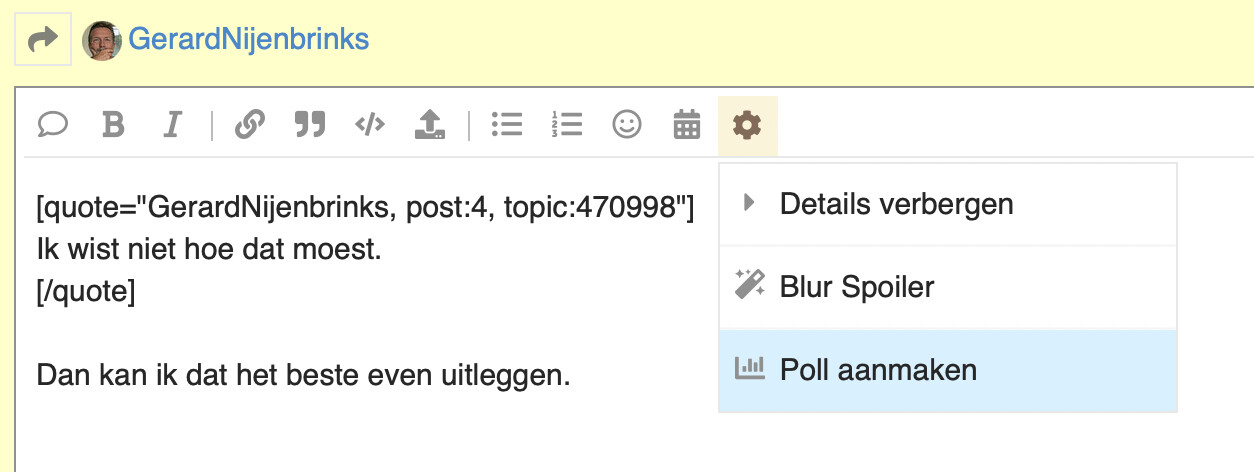Select Poll aanmaken menu entry
This screenshot has width=1254, height=472.
(948, 370)
